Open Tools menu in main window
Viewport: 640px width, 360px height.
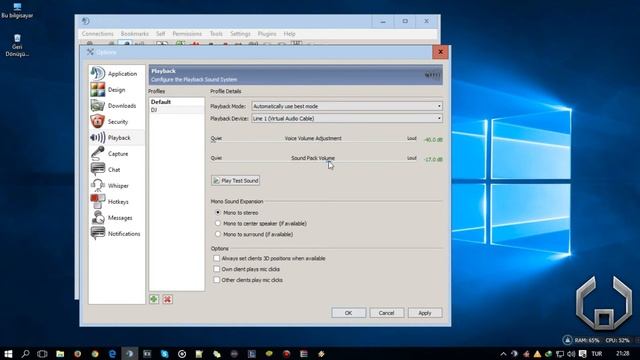[x=216, y=34]
